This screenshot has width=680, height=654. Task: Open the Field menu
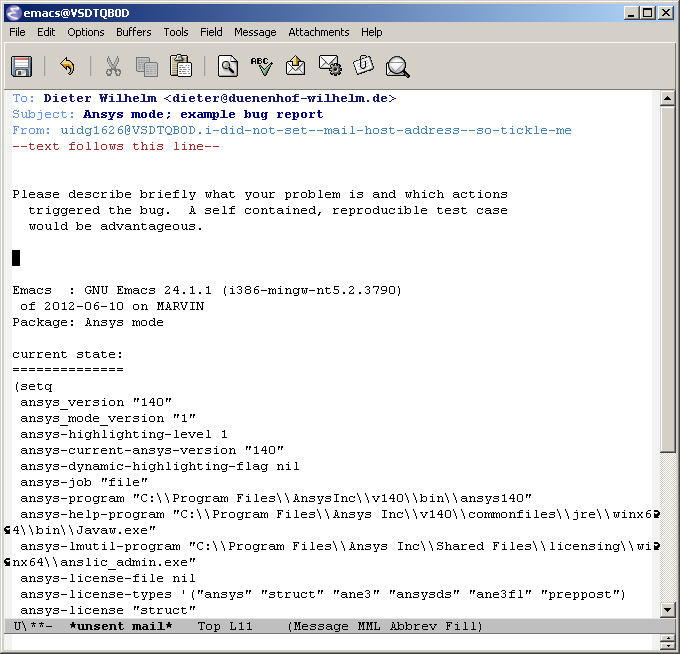pos(211,32)
